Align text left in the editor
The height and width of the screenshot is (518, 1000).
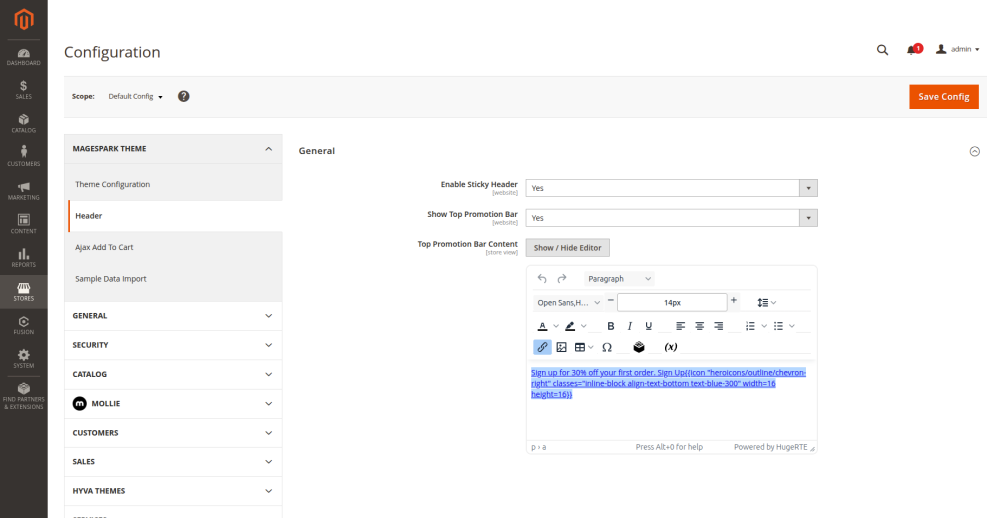pos(680,326)
